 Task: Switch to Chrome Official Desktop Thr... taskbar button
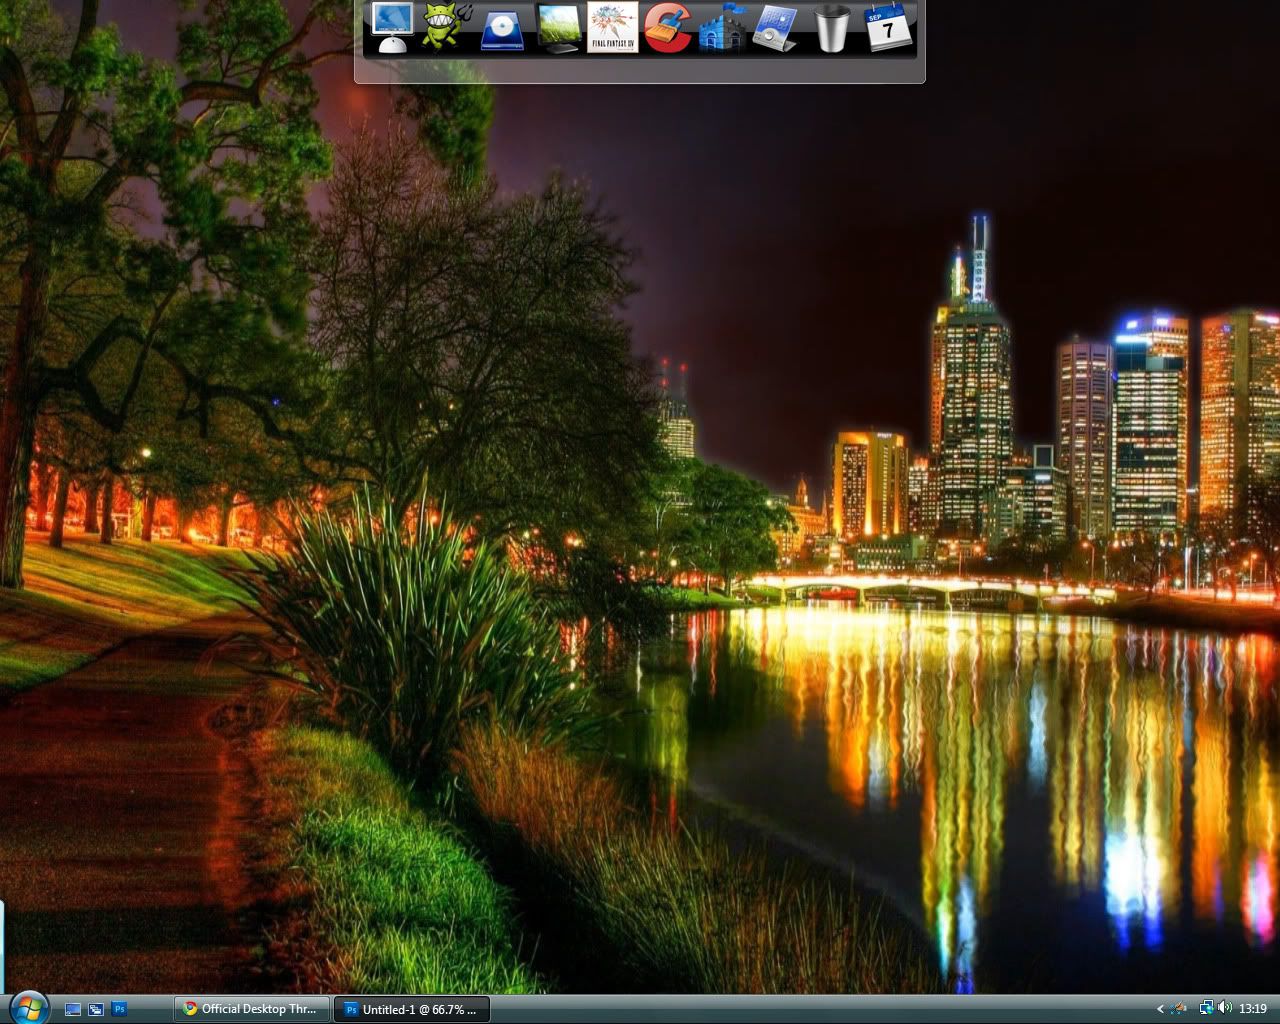point(251,1009)
